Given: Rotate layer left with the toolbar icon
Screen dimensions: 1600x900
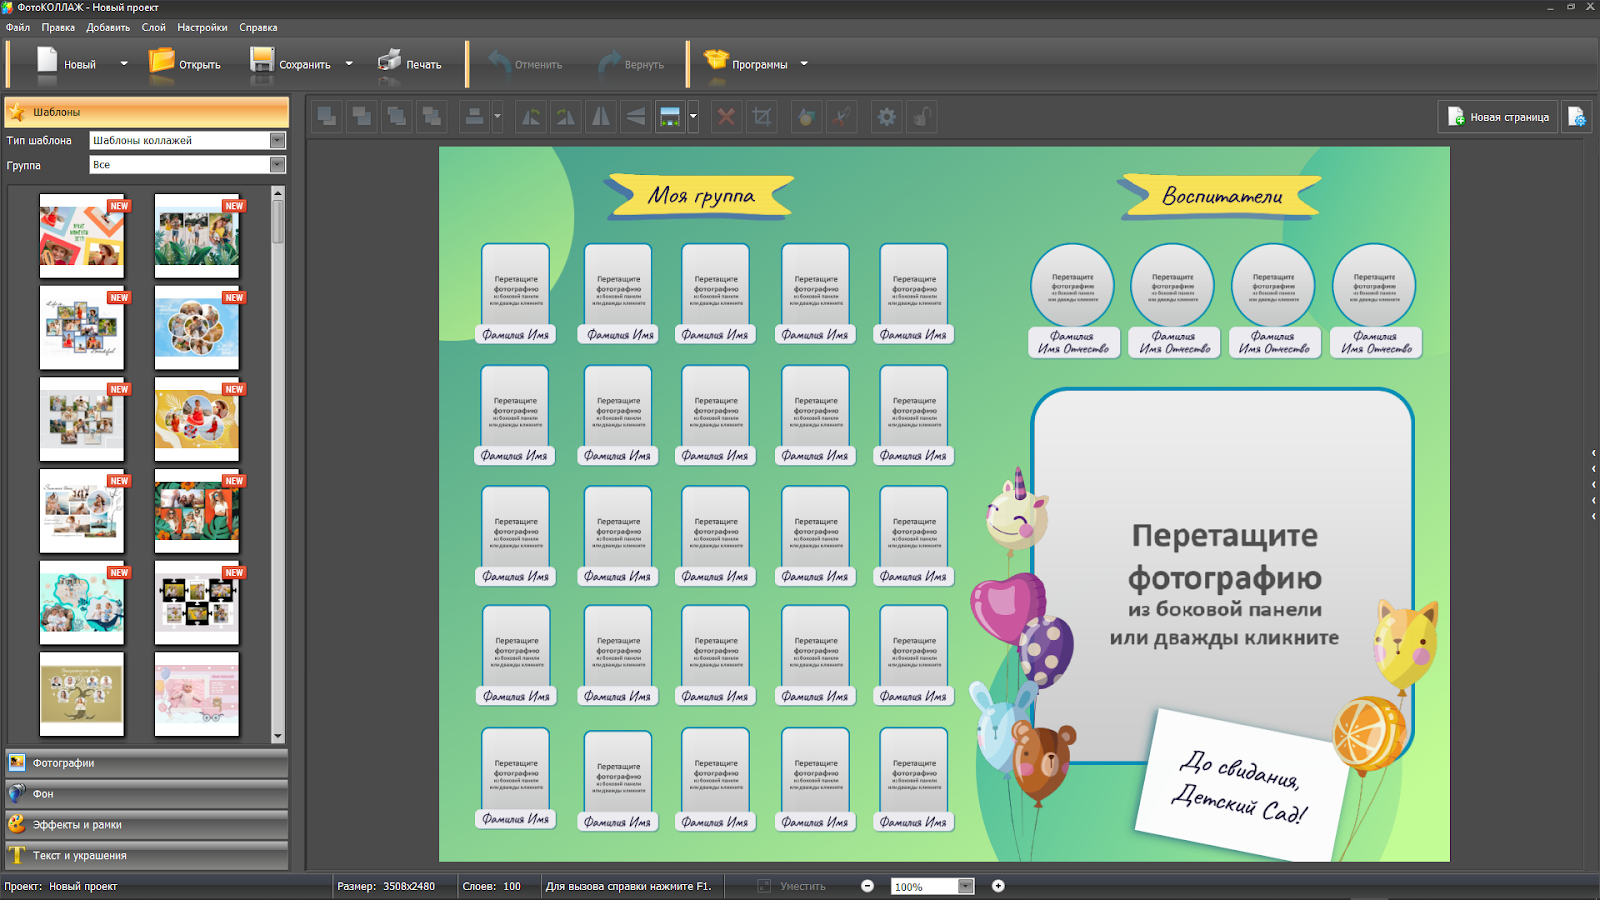Looking at the screenshot, I should click(x=531, y=117).
